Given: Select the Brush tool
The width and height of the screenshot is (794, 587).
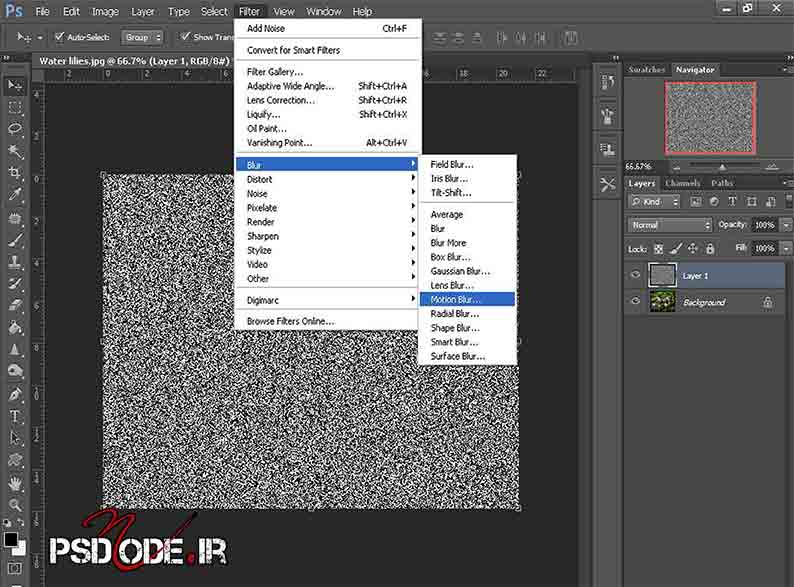Looking at the screenshot, I should click(x=15, y=240).
